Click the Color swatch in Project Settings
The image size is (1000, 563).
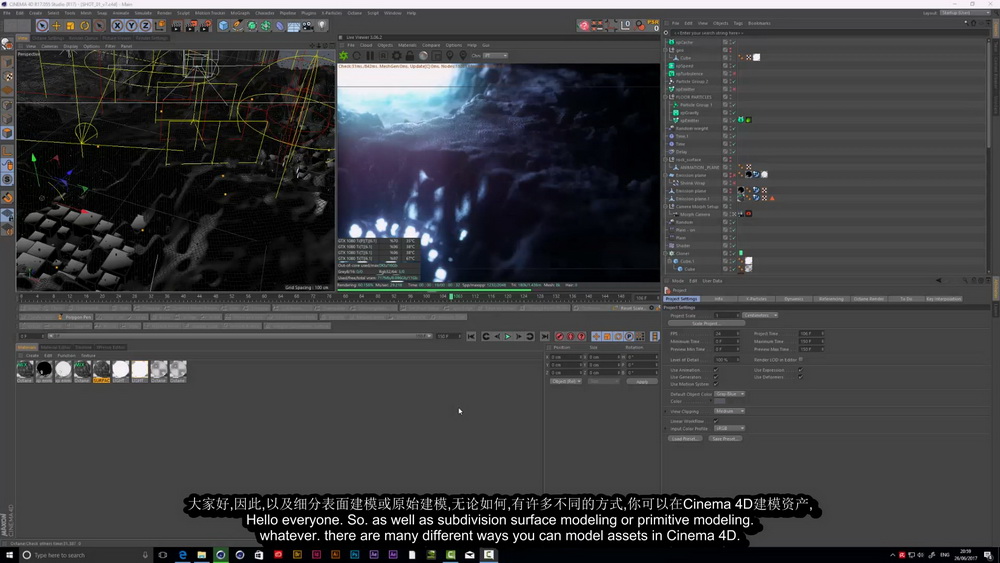click(720, 401)
